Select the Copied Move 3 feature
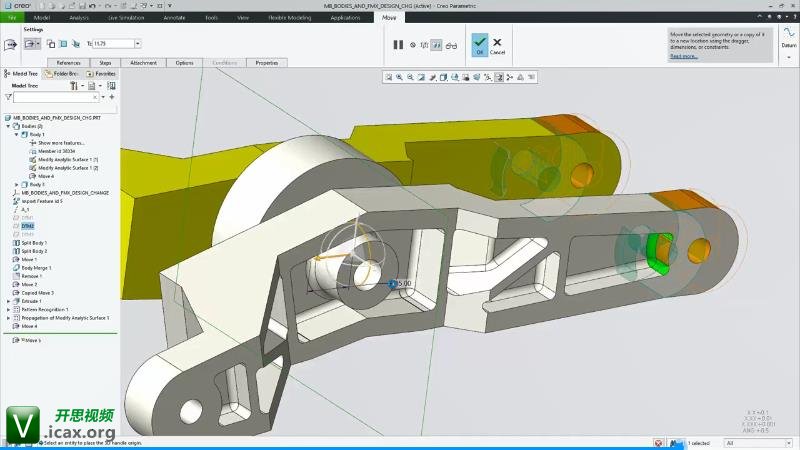Image resolution: width=800 pixels, height=450 pixels. point(39,293)
